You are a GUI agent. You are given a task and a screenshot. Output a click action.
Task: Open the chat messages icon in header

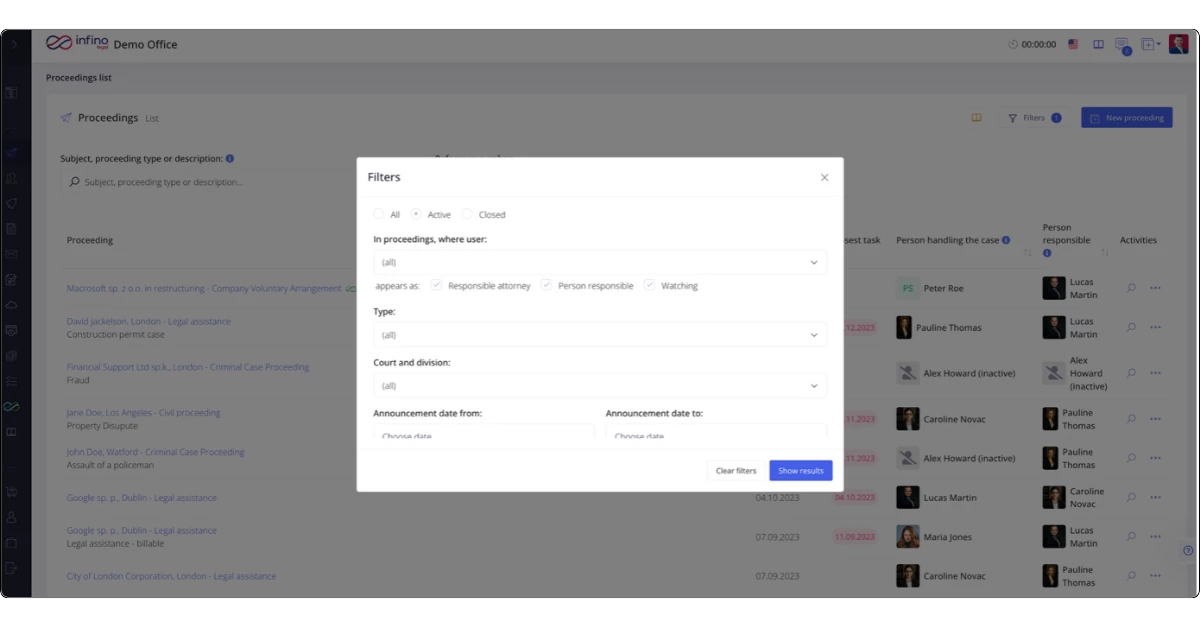[x=1122, y=44]
